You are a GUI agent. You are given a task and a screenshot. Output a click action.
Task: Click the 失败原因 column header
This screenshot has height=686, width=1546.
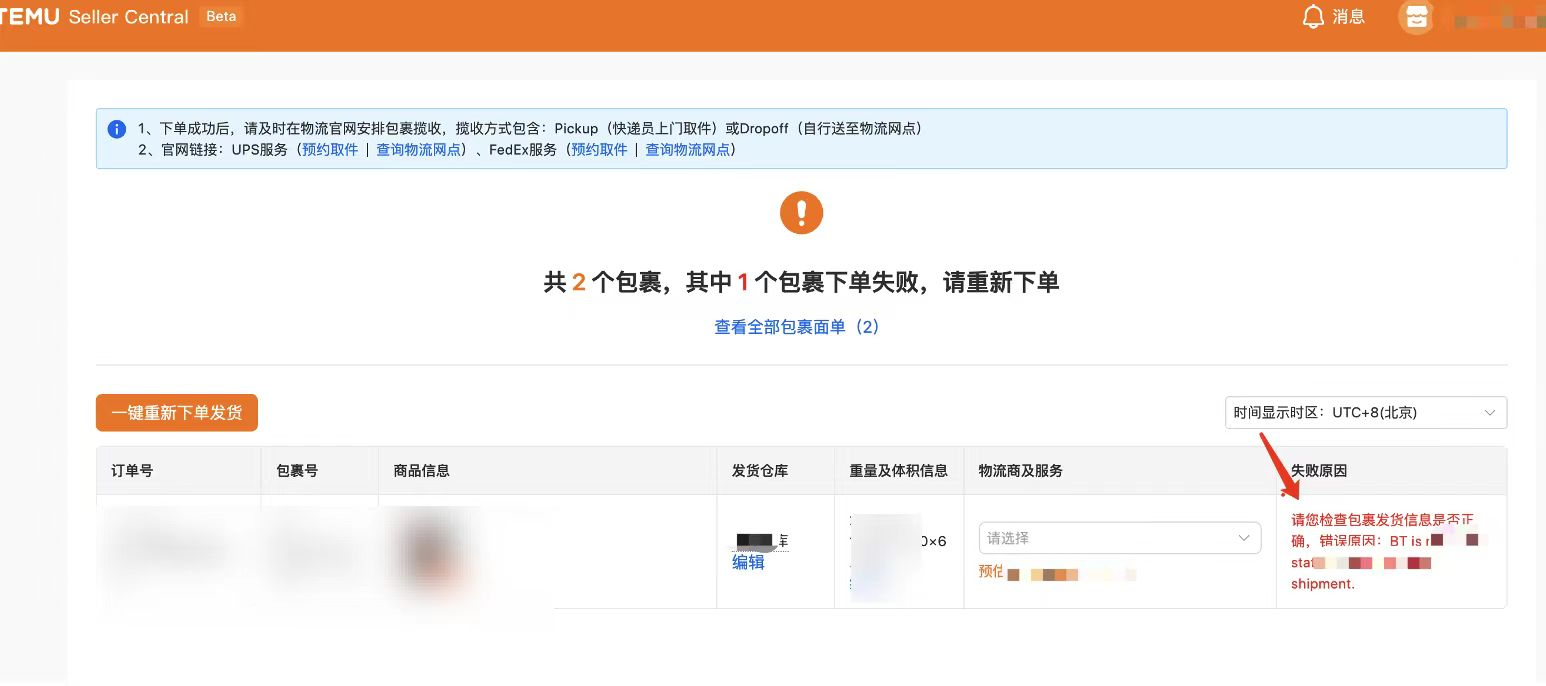[1319, 470]
